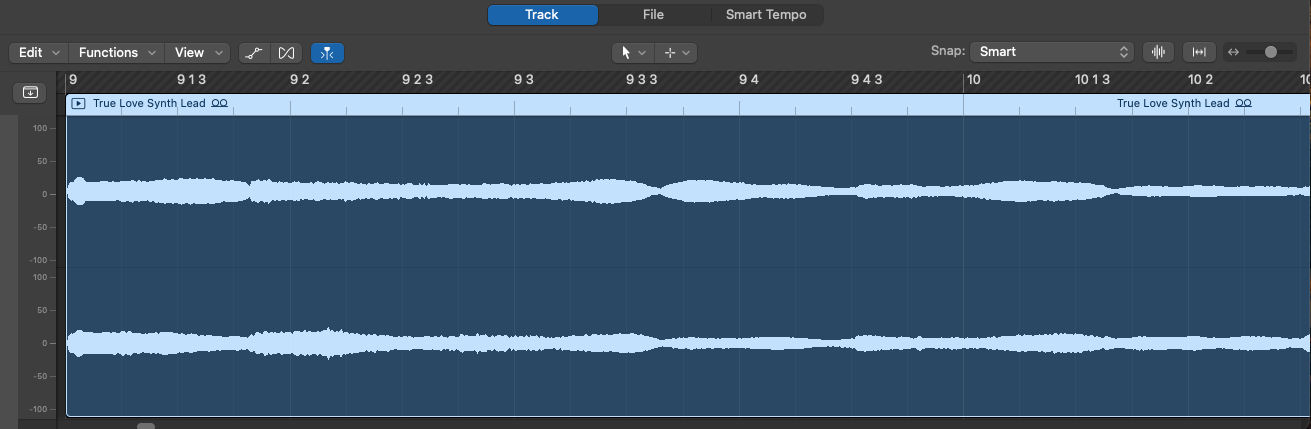The width and height of the screenshot is (1311, 429).
Task: Open the Edit menu
Action: coord(39,52)
